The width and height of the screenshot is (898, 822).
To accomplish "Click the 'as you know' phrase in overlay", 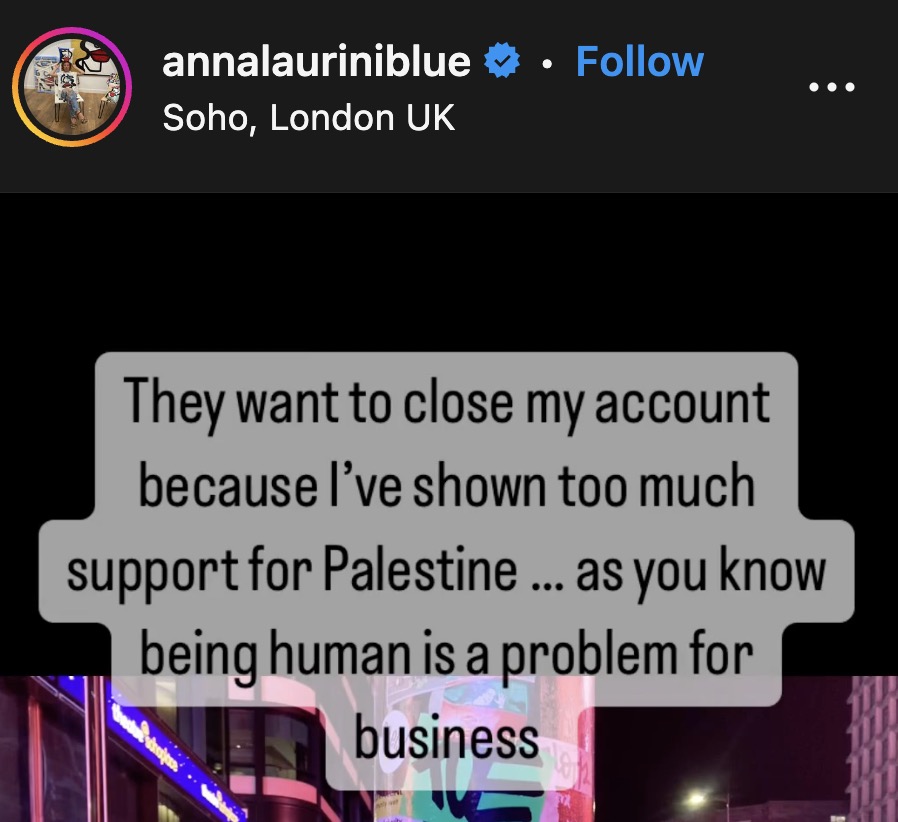I will point(701,571).
